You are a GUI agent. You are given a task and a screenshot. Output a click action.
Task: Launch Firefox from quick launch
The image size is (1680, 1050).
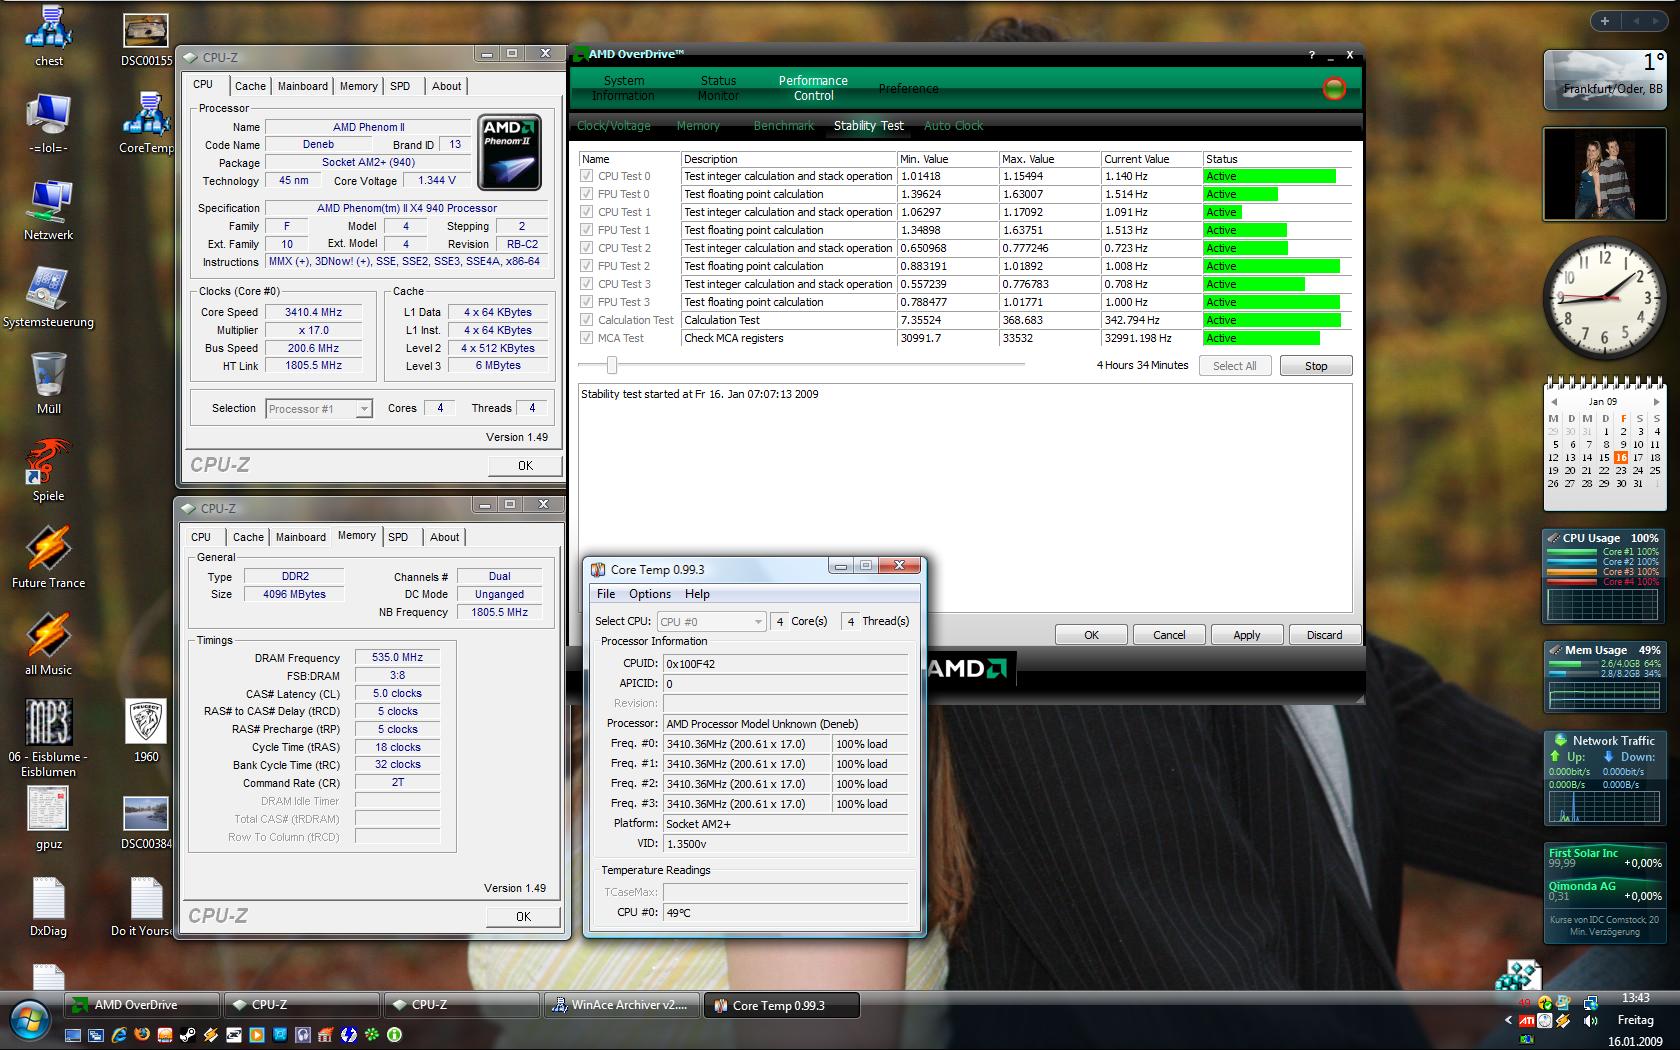click(142, 1035)
